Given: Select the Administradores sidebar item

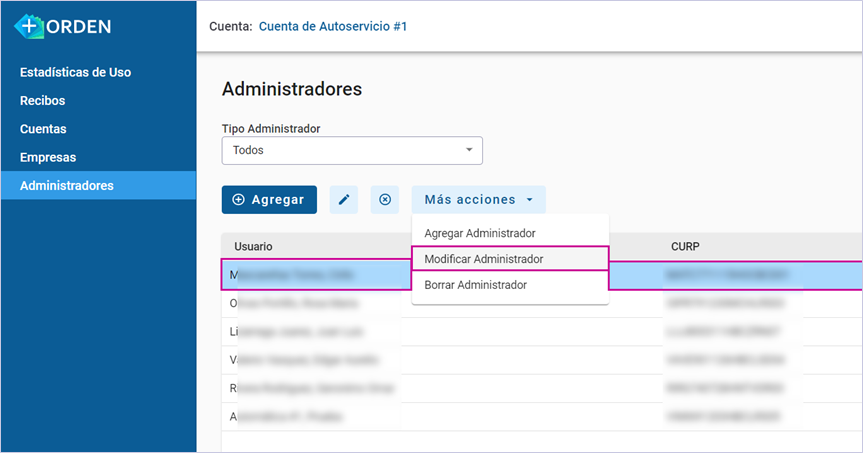Looking at the screenshot, I should (99, 185).
